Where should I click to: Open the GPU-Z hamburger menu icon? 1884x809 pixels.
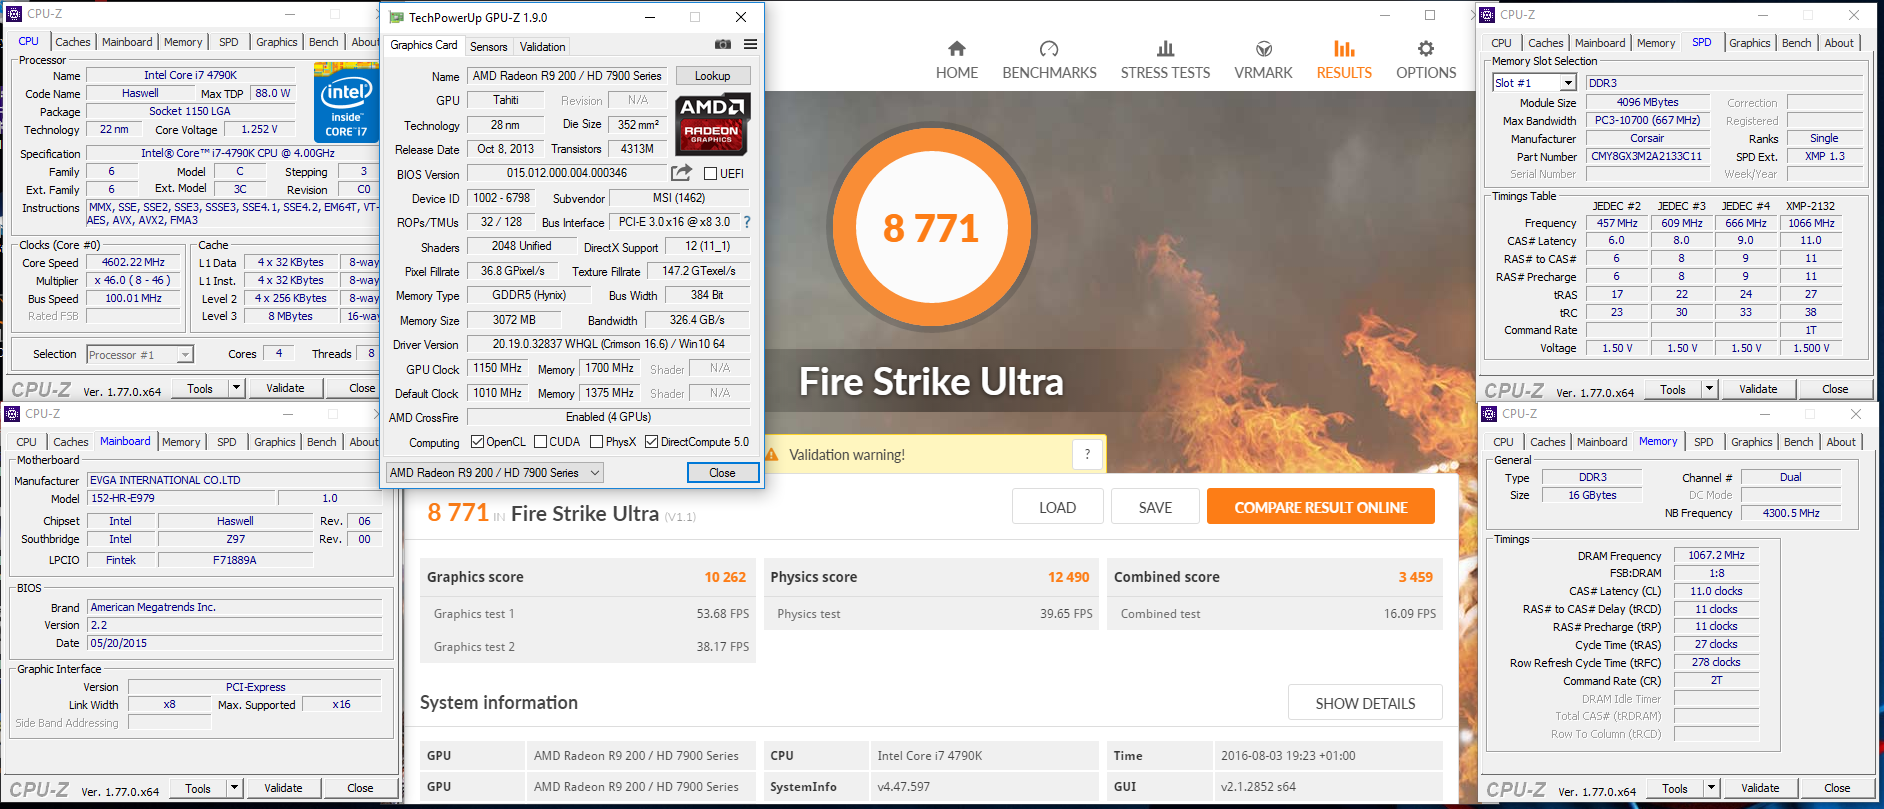pyautogui.click(x=750, y=44)
